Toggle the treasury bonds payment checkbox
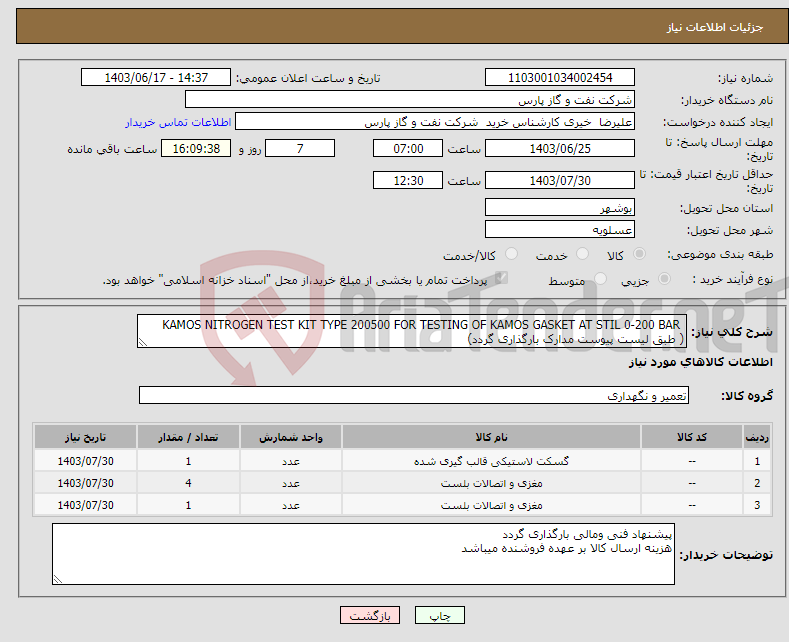This screenshot has height=642, width=789. tap(501, 278)
